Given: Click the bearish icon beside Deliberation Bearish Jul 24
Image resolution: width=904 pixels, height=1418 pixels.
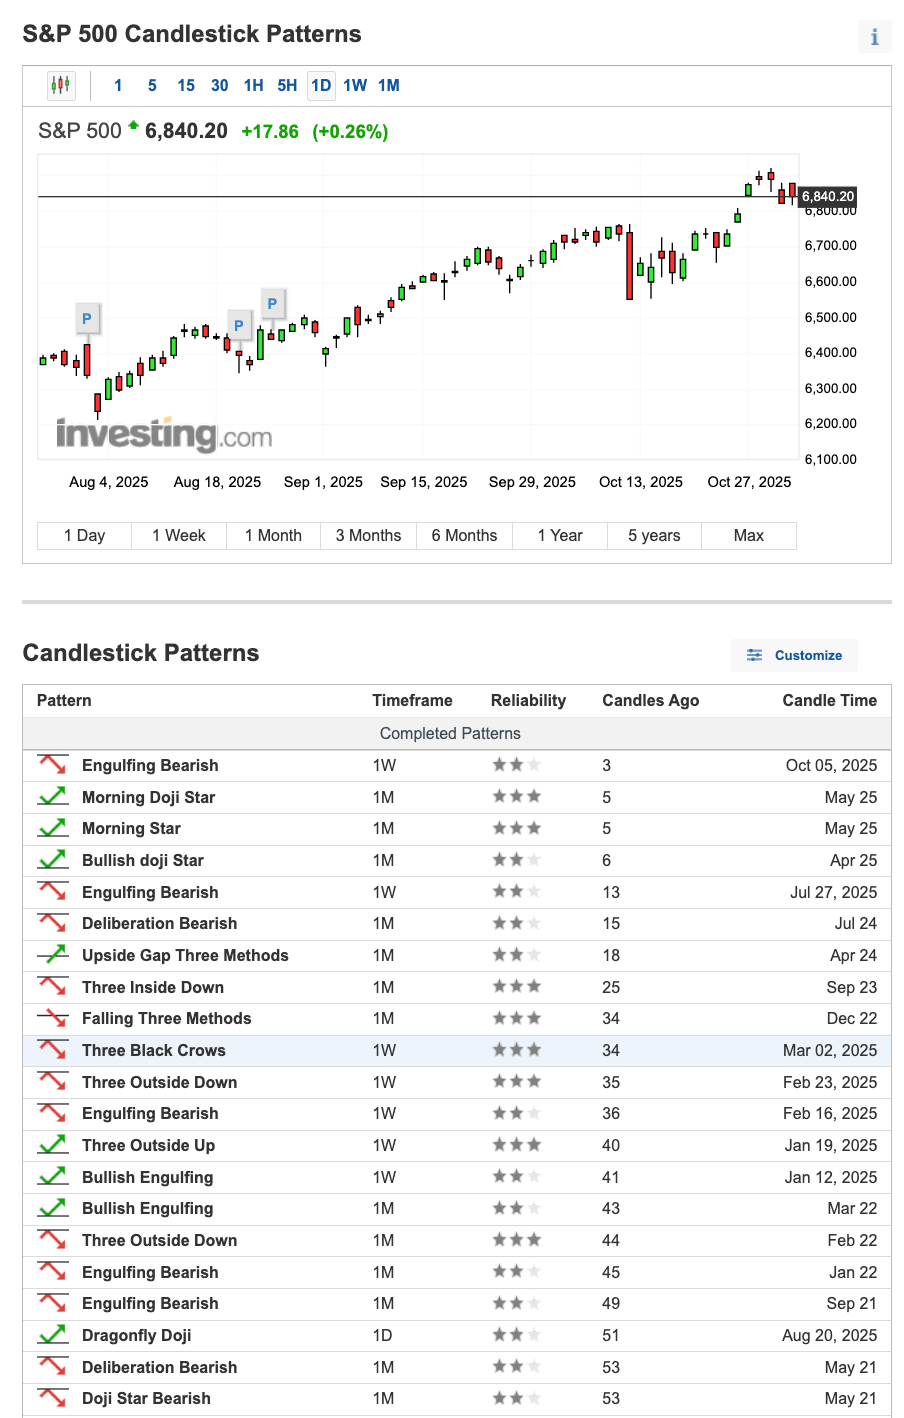Looking at the screenshot, I should tap(53, 923).
